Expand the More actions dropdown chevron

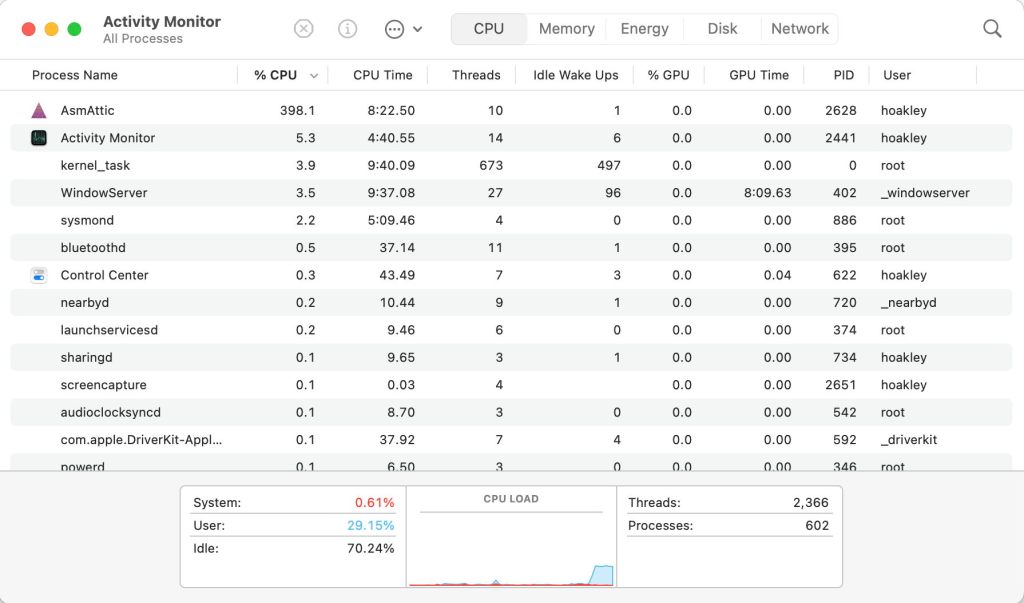click(x=418, y=29)
